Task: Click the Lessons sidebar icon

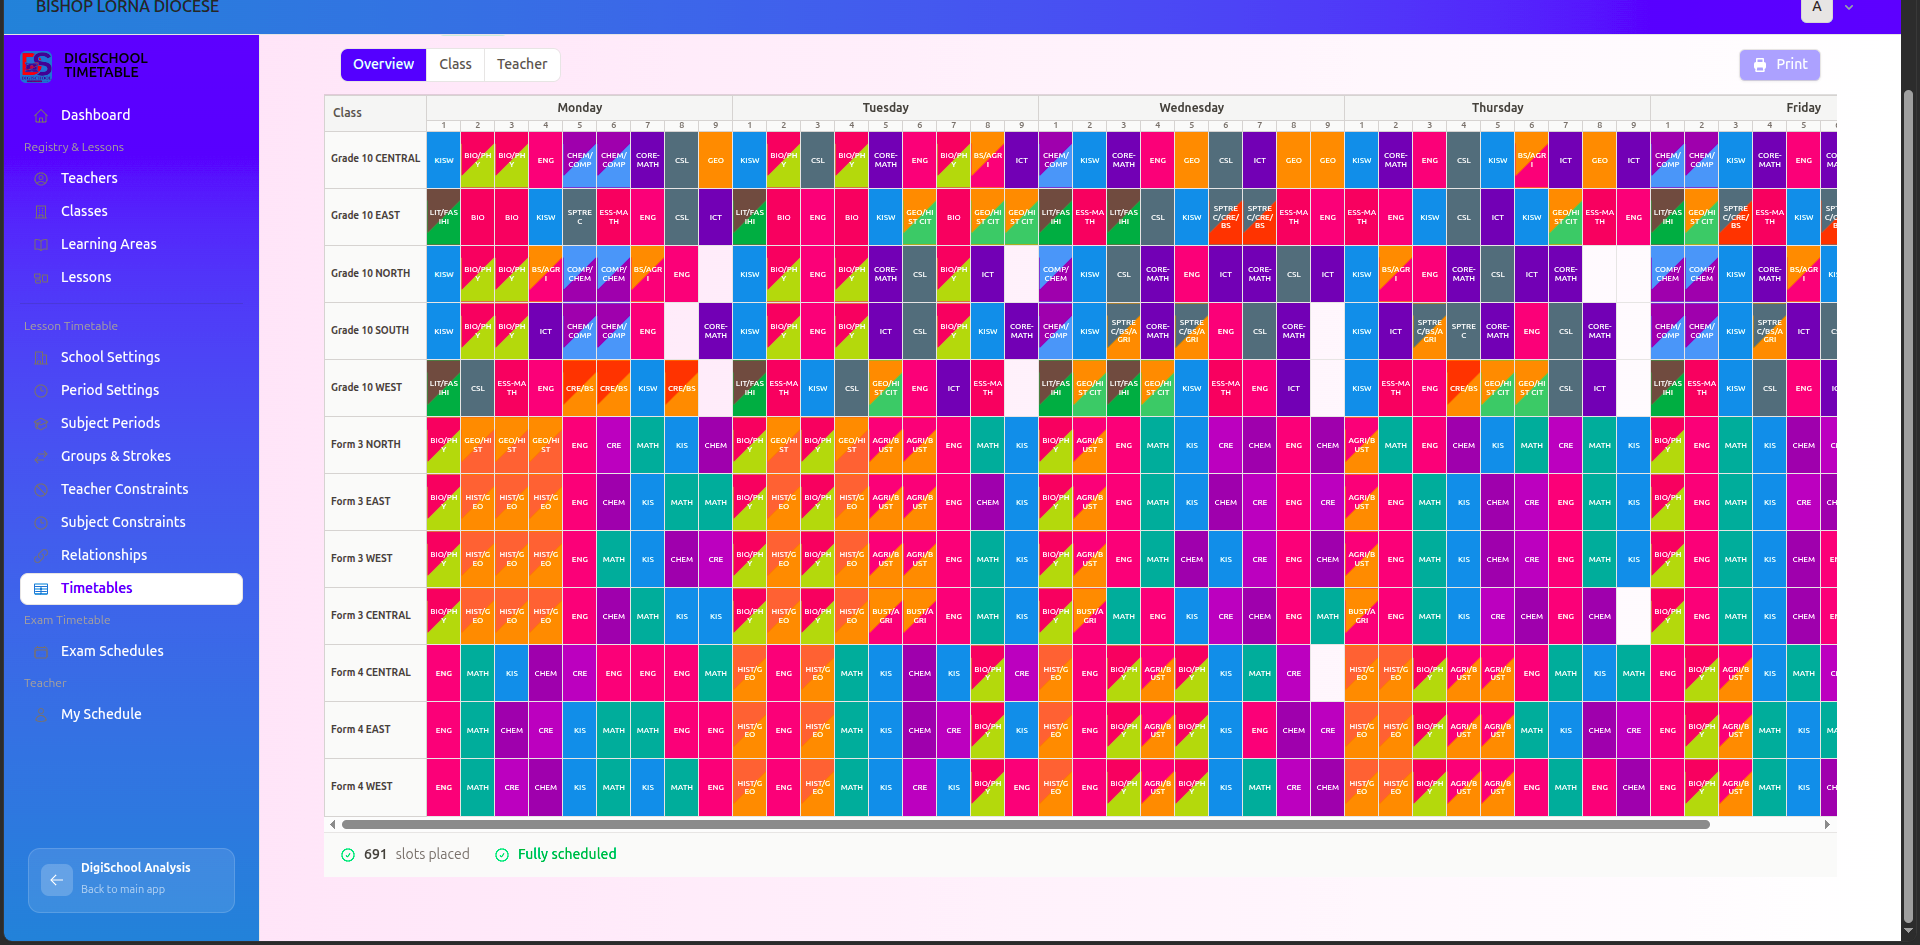Action: pyautogui.click(x=41, y=278)
